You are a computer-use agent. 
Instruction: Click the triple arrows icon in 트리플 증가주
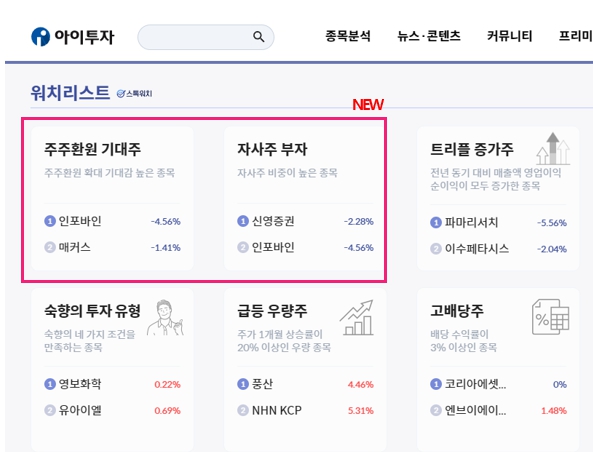[x=553, y=149]
